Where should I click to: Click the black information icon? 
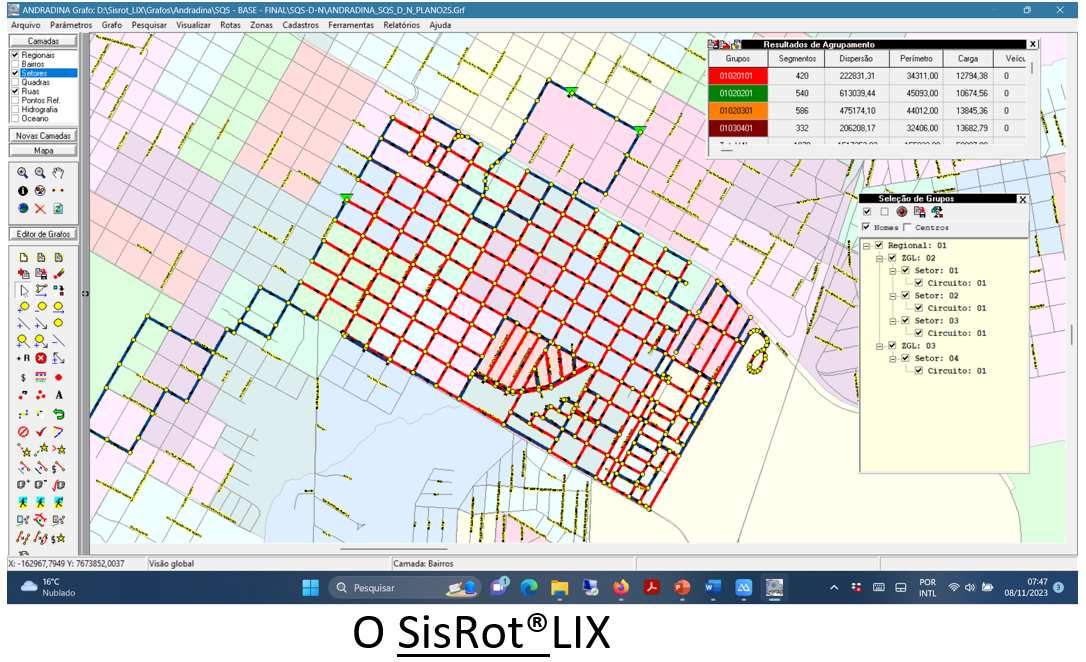[x=23, y=190]
